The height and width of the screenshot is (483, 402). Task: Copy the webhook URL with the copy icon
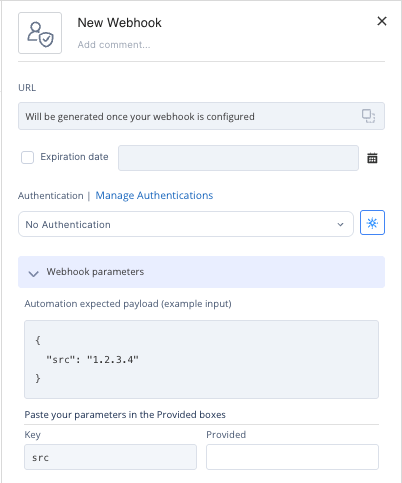[368, 116]
